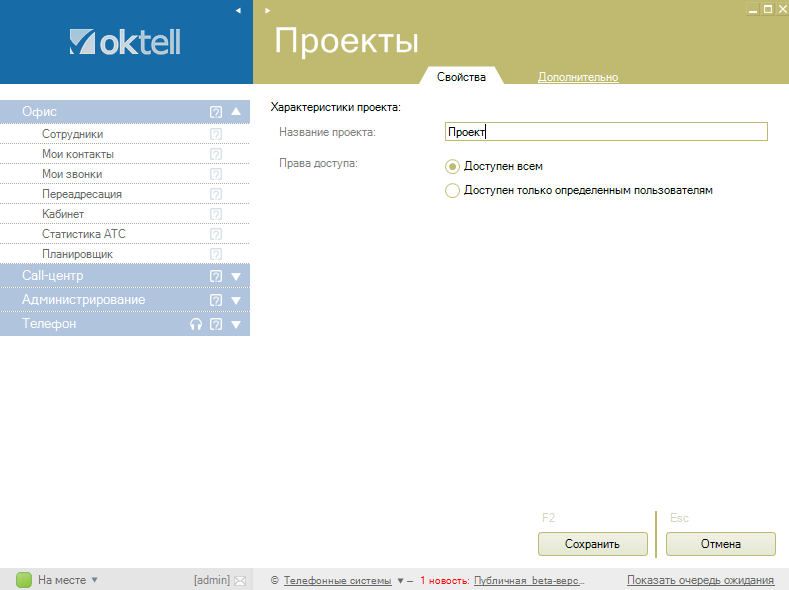Click the Название проекта text field
Screen dimensions: 789x590
[x=605, y=132]
